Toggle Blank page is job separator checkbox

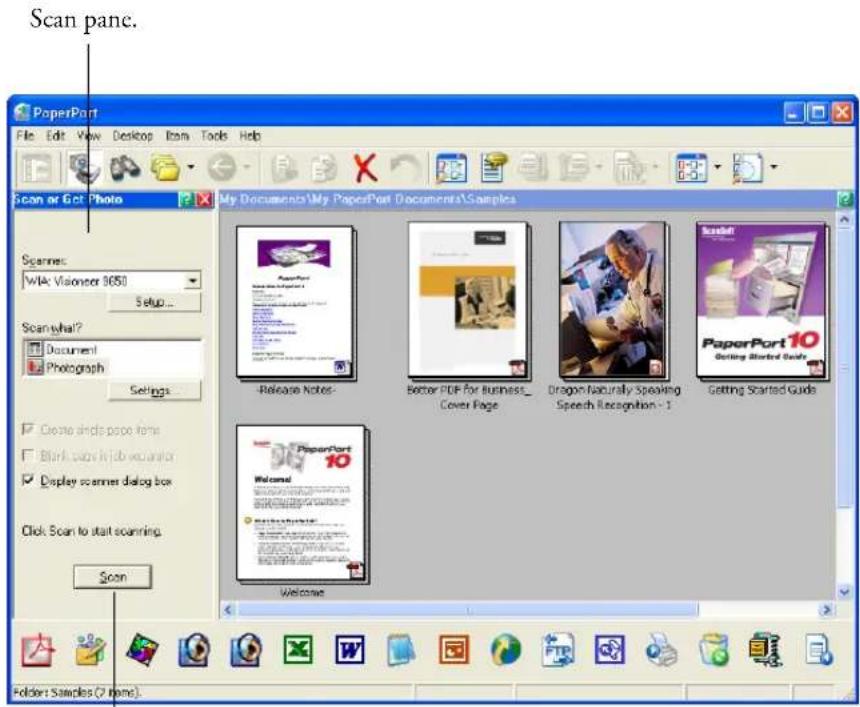(27, 455)
